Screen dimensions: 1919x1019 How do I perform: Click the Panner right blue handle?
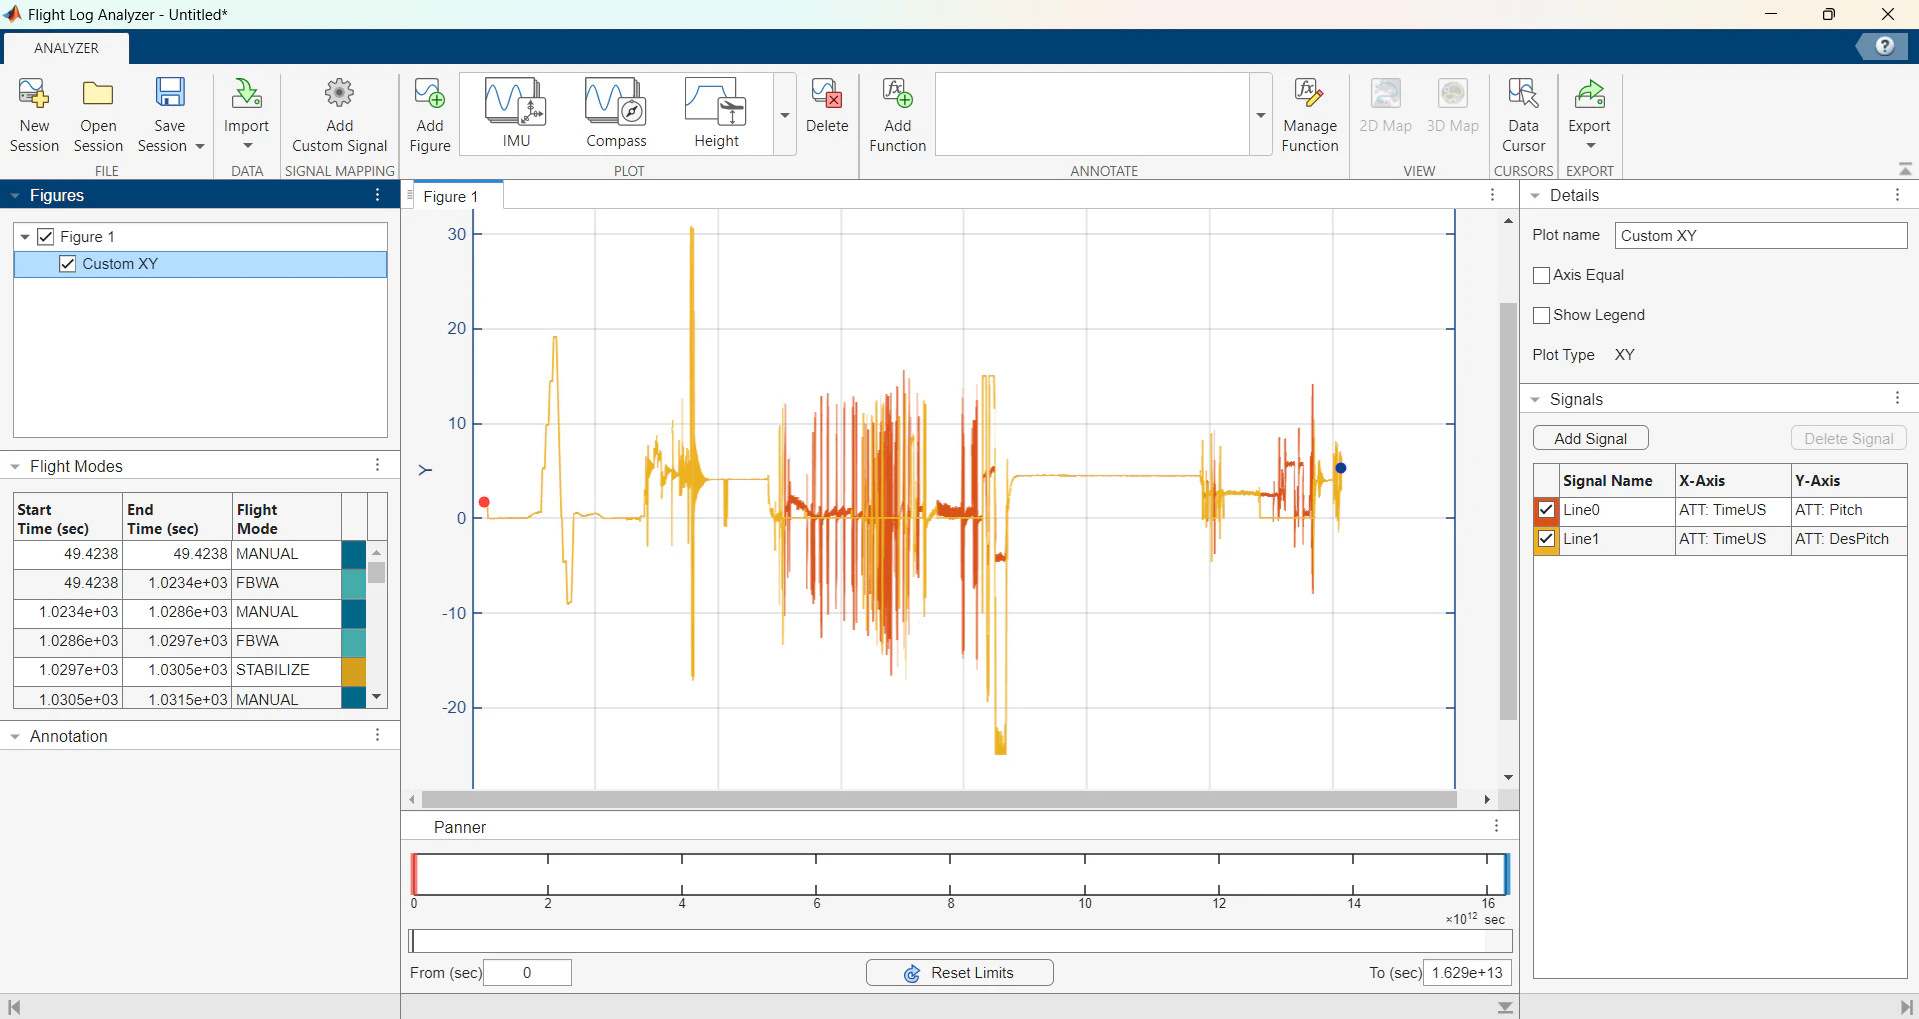pyautogui.click(x=1506, y=874)
